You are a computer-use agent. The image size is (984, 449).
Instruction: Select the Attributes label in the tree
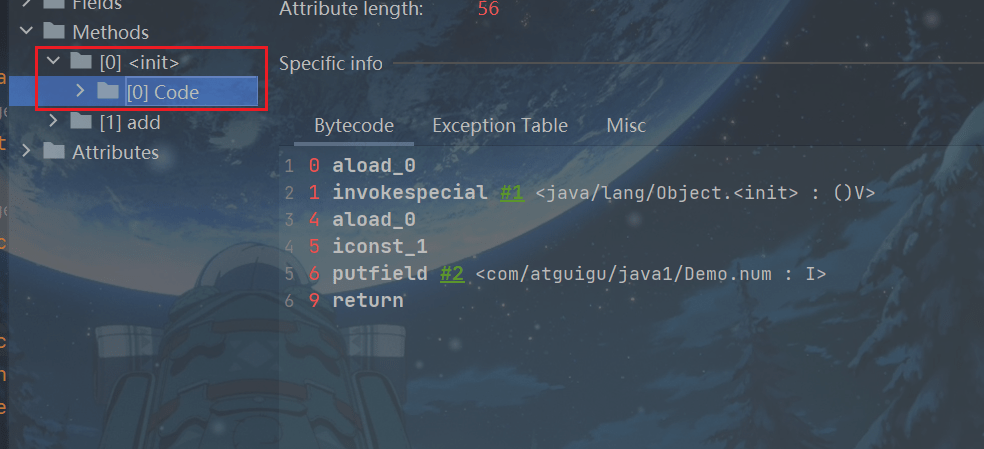coord(115,152)
